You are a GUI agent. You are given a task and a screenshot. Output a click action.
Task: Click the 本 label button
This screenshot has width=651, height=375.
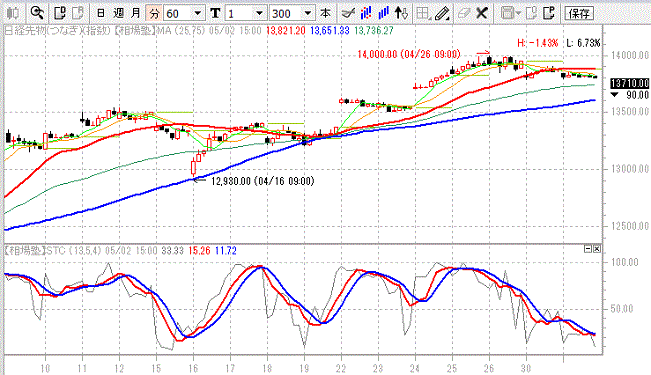point(326,13)
